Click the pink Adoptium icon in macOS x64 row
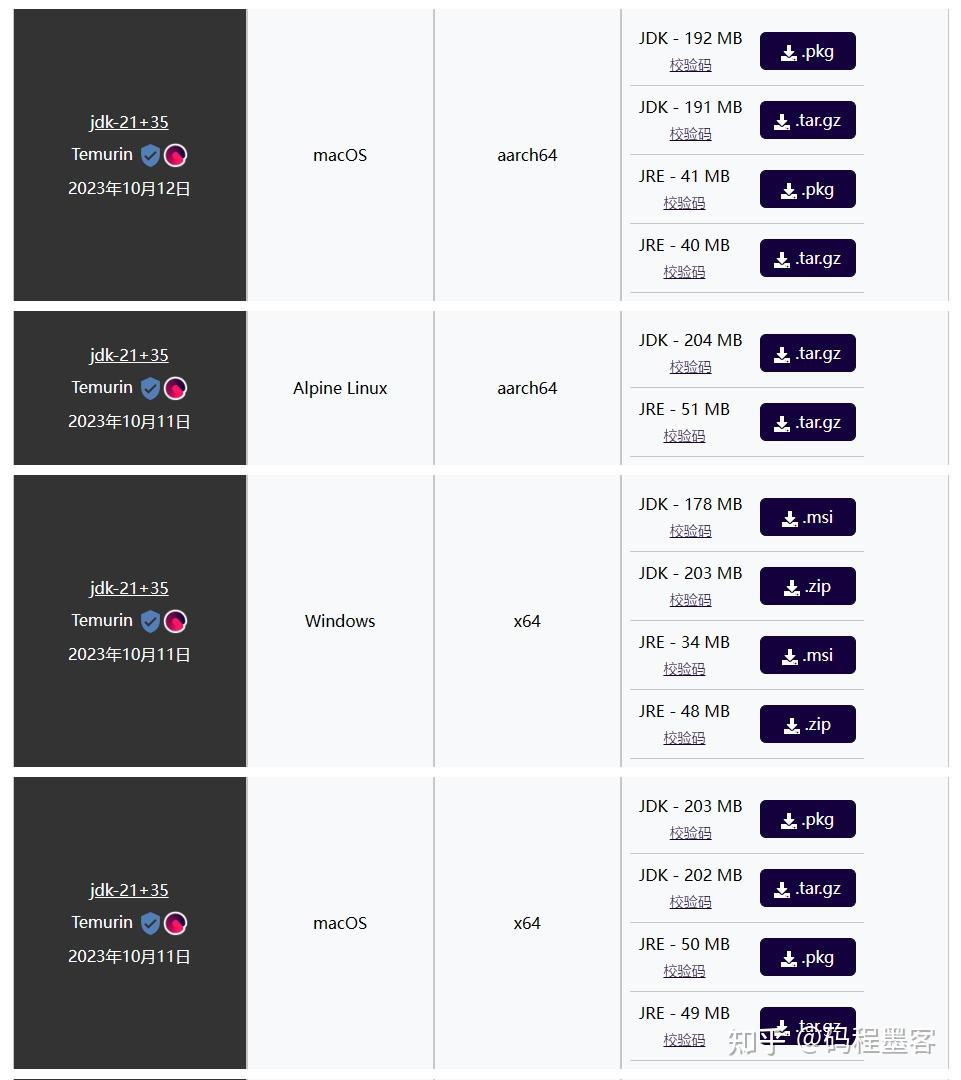 [x=176, y=923]
